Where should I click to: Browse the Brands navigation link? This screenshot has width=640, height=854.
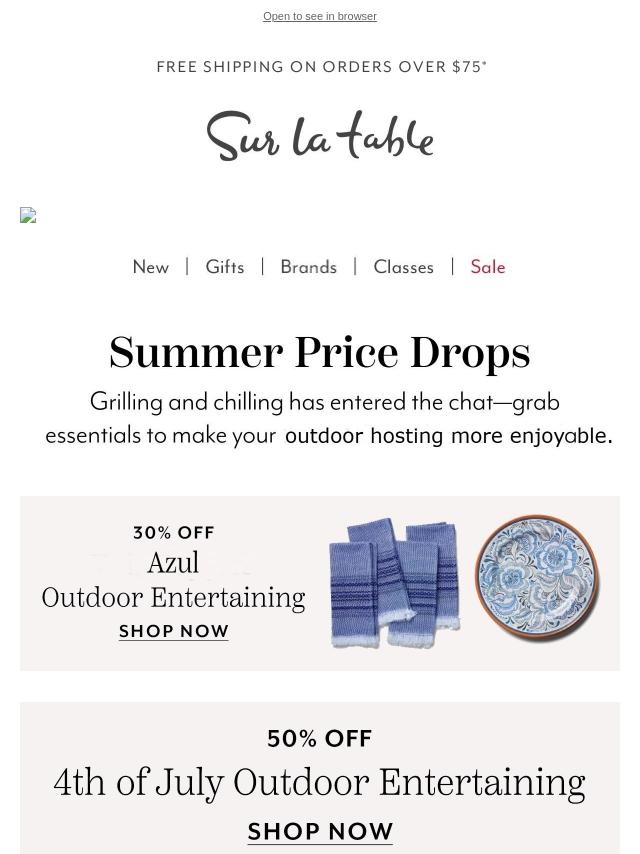coord(309,267)
